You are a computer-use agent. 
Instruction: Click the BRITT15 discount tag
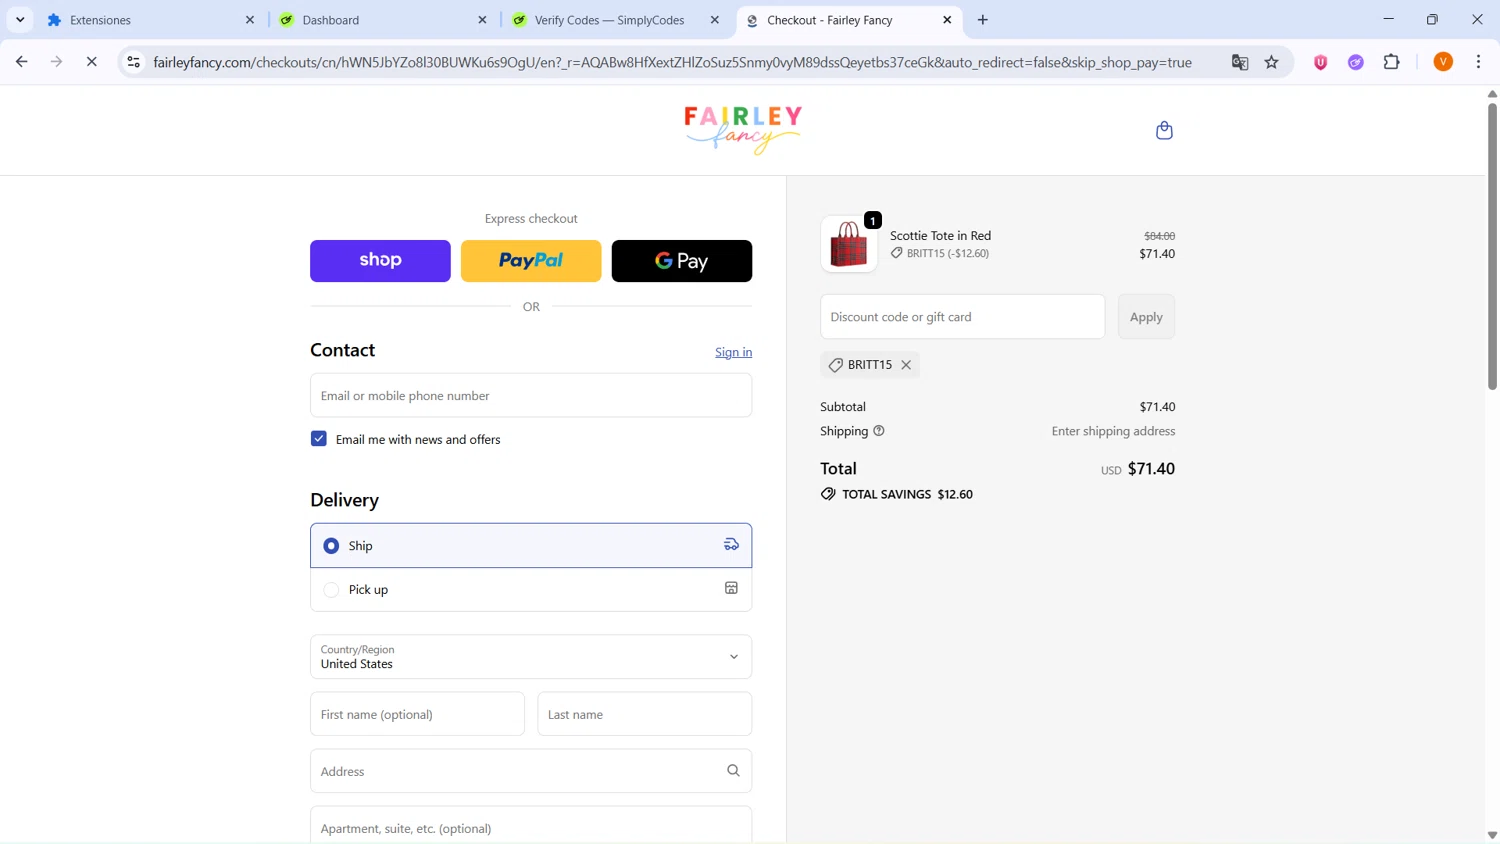(869, 365)
